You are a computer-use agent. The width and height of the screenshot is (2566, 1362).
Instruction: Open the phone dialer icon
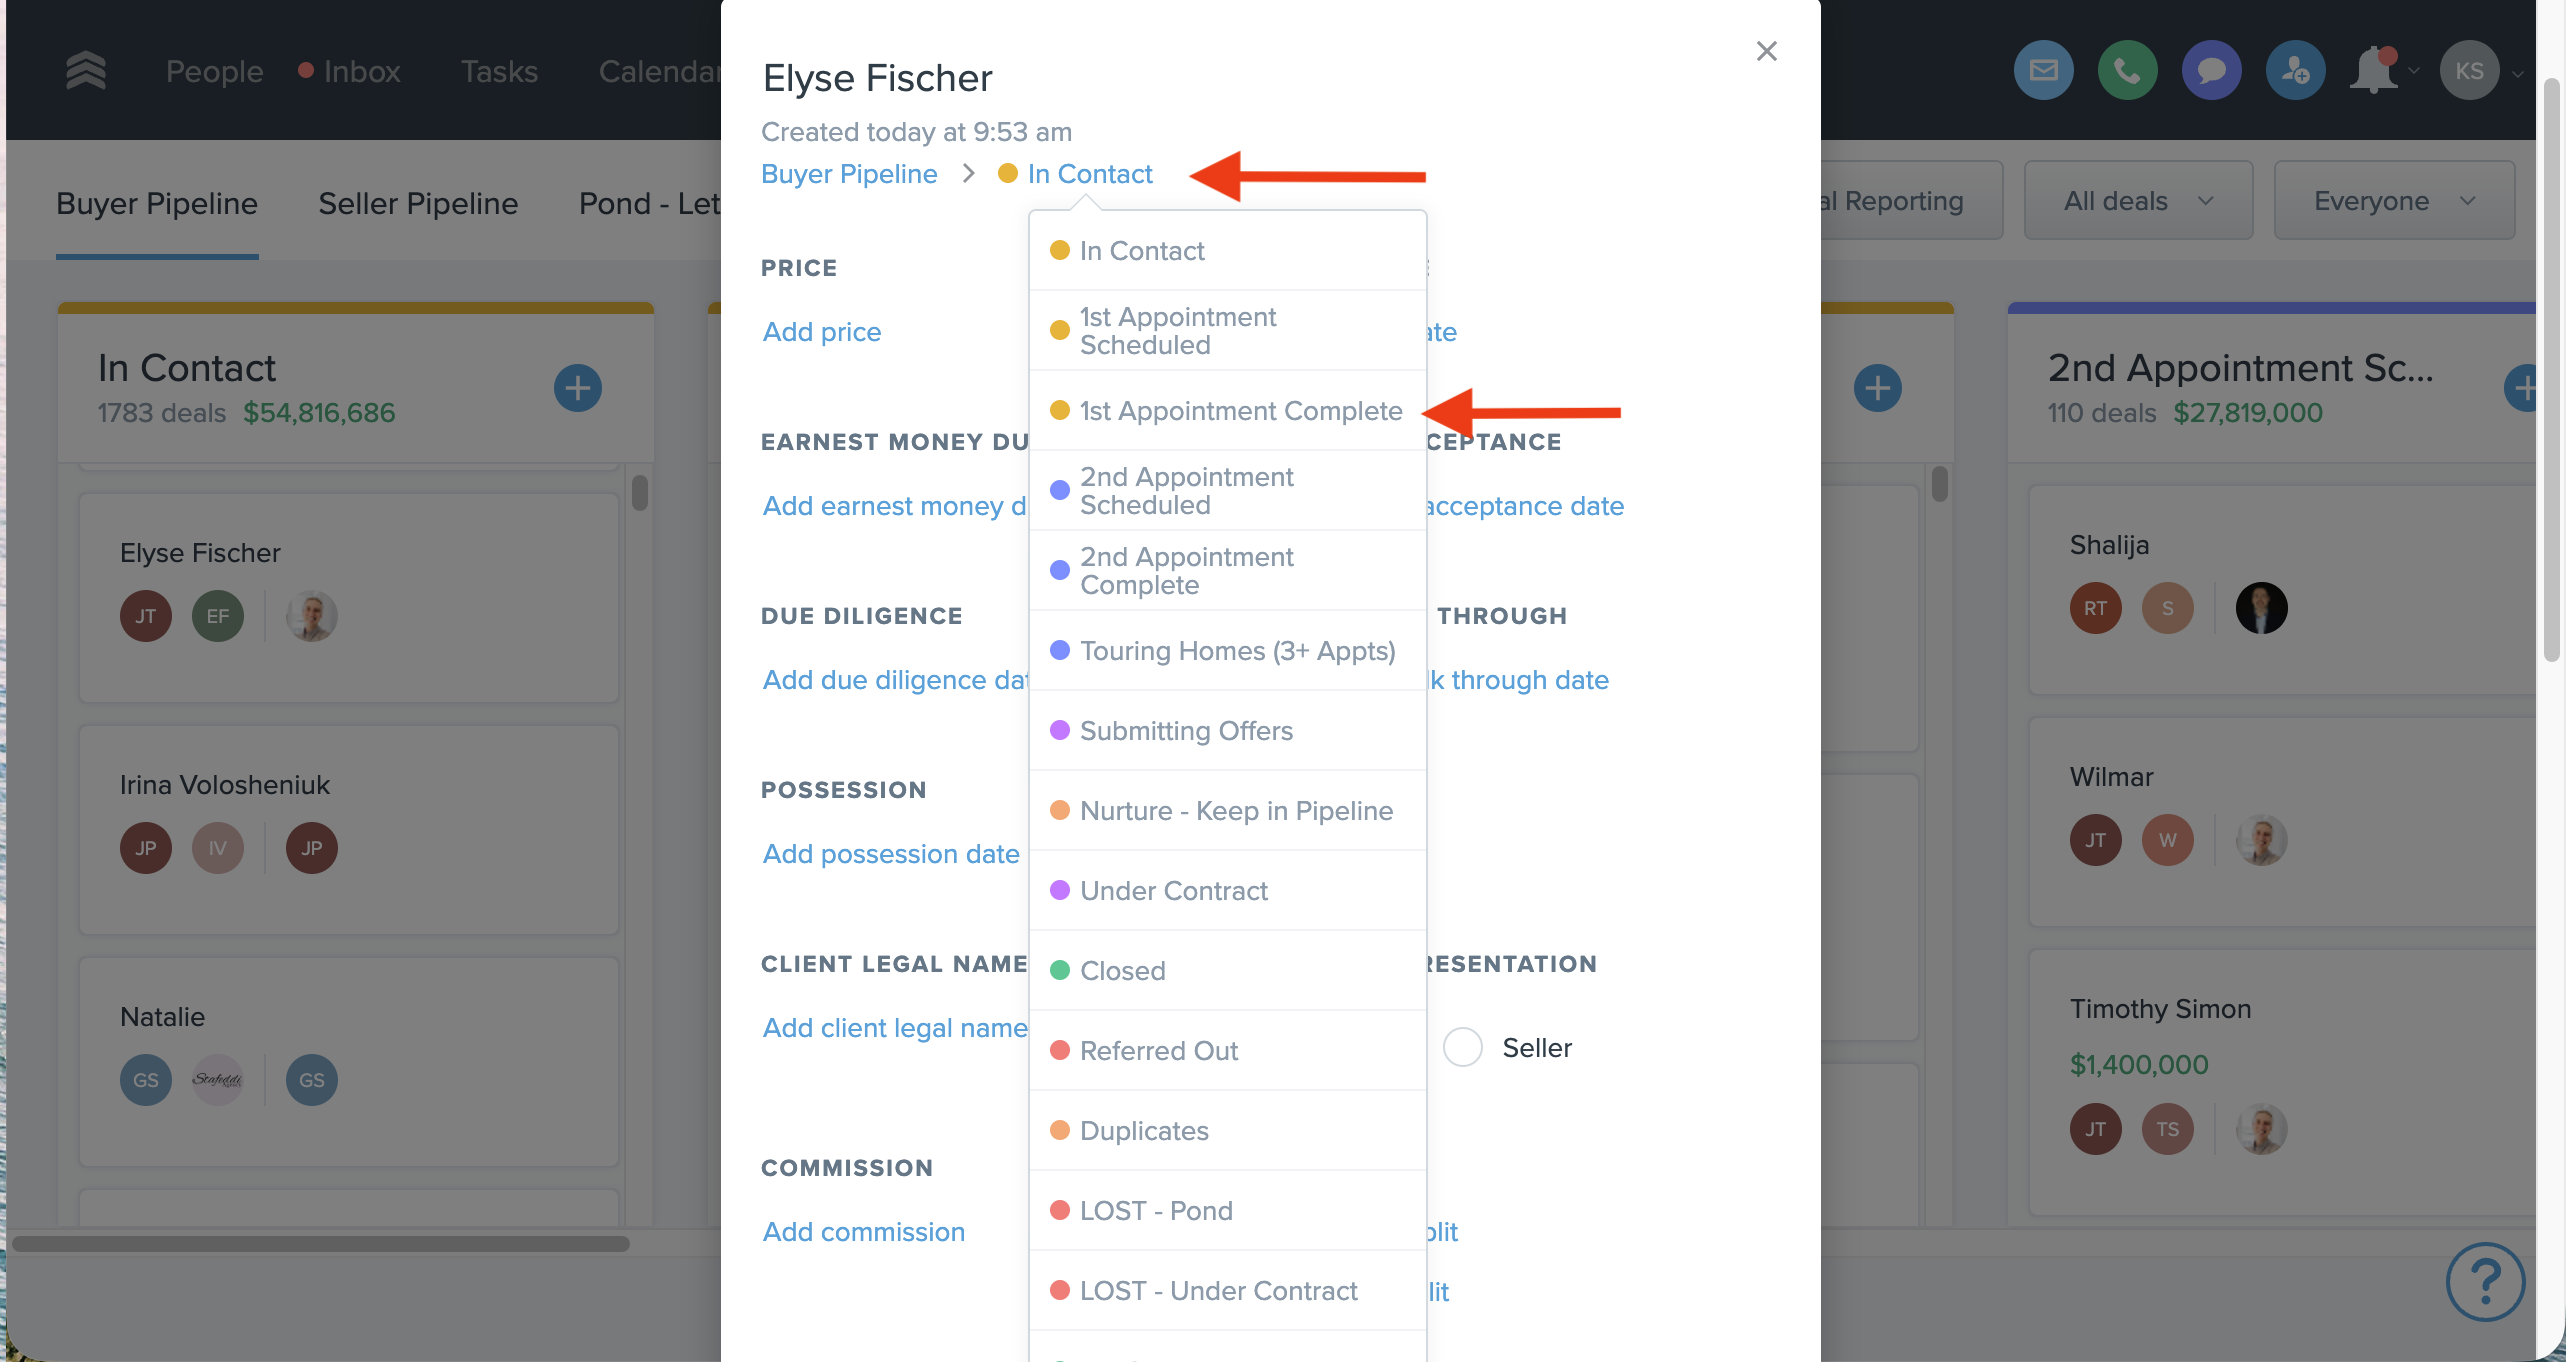pos(2127,71)
